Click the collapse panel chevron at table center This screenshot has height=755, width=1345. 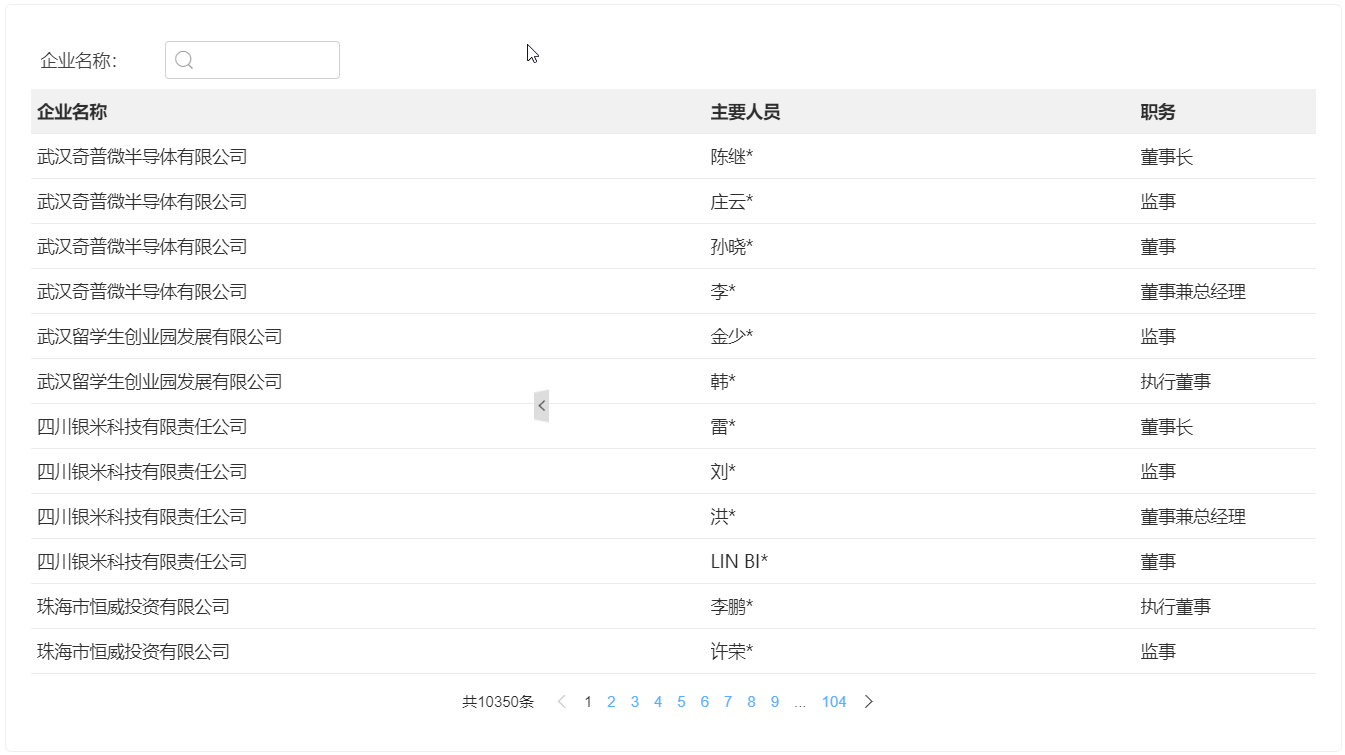[x=541, y=405]
